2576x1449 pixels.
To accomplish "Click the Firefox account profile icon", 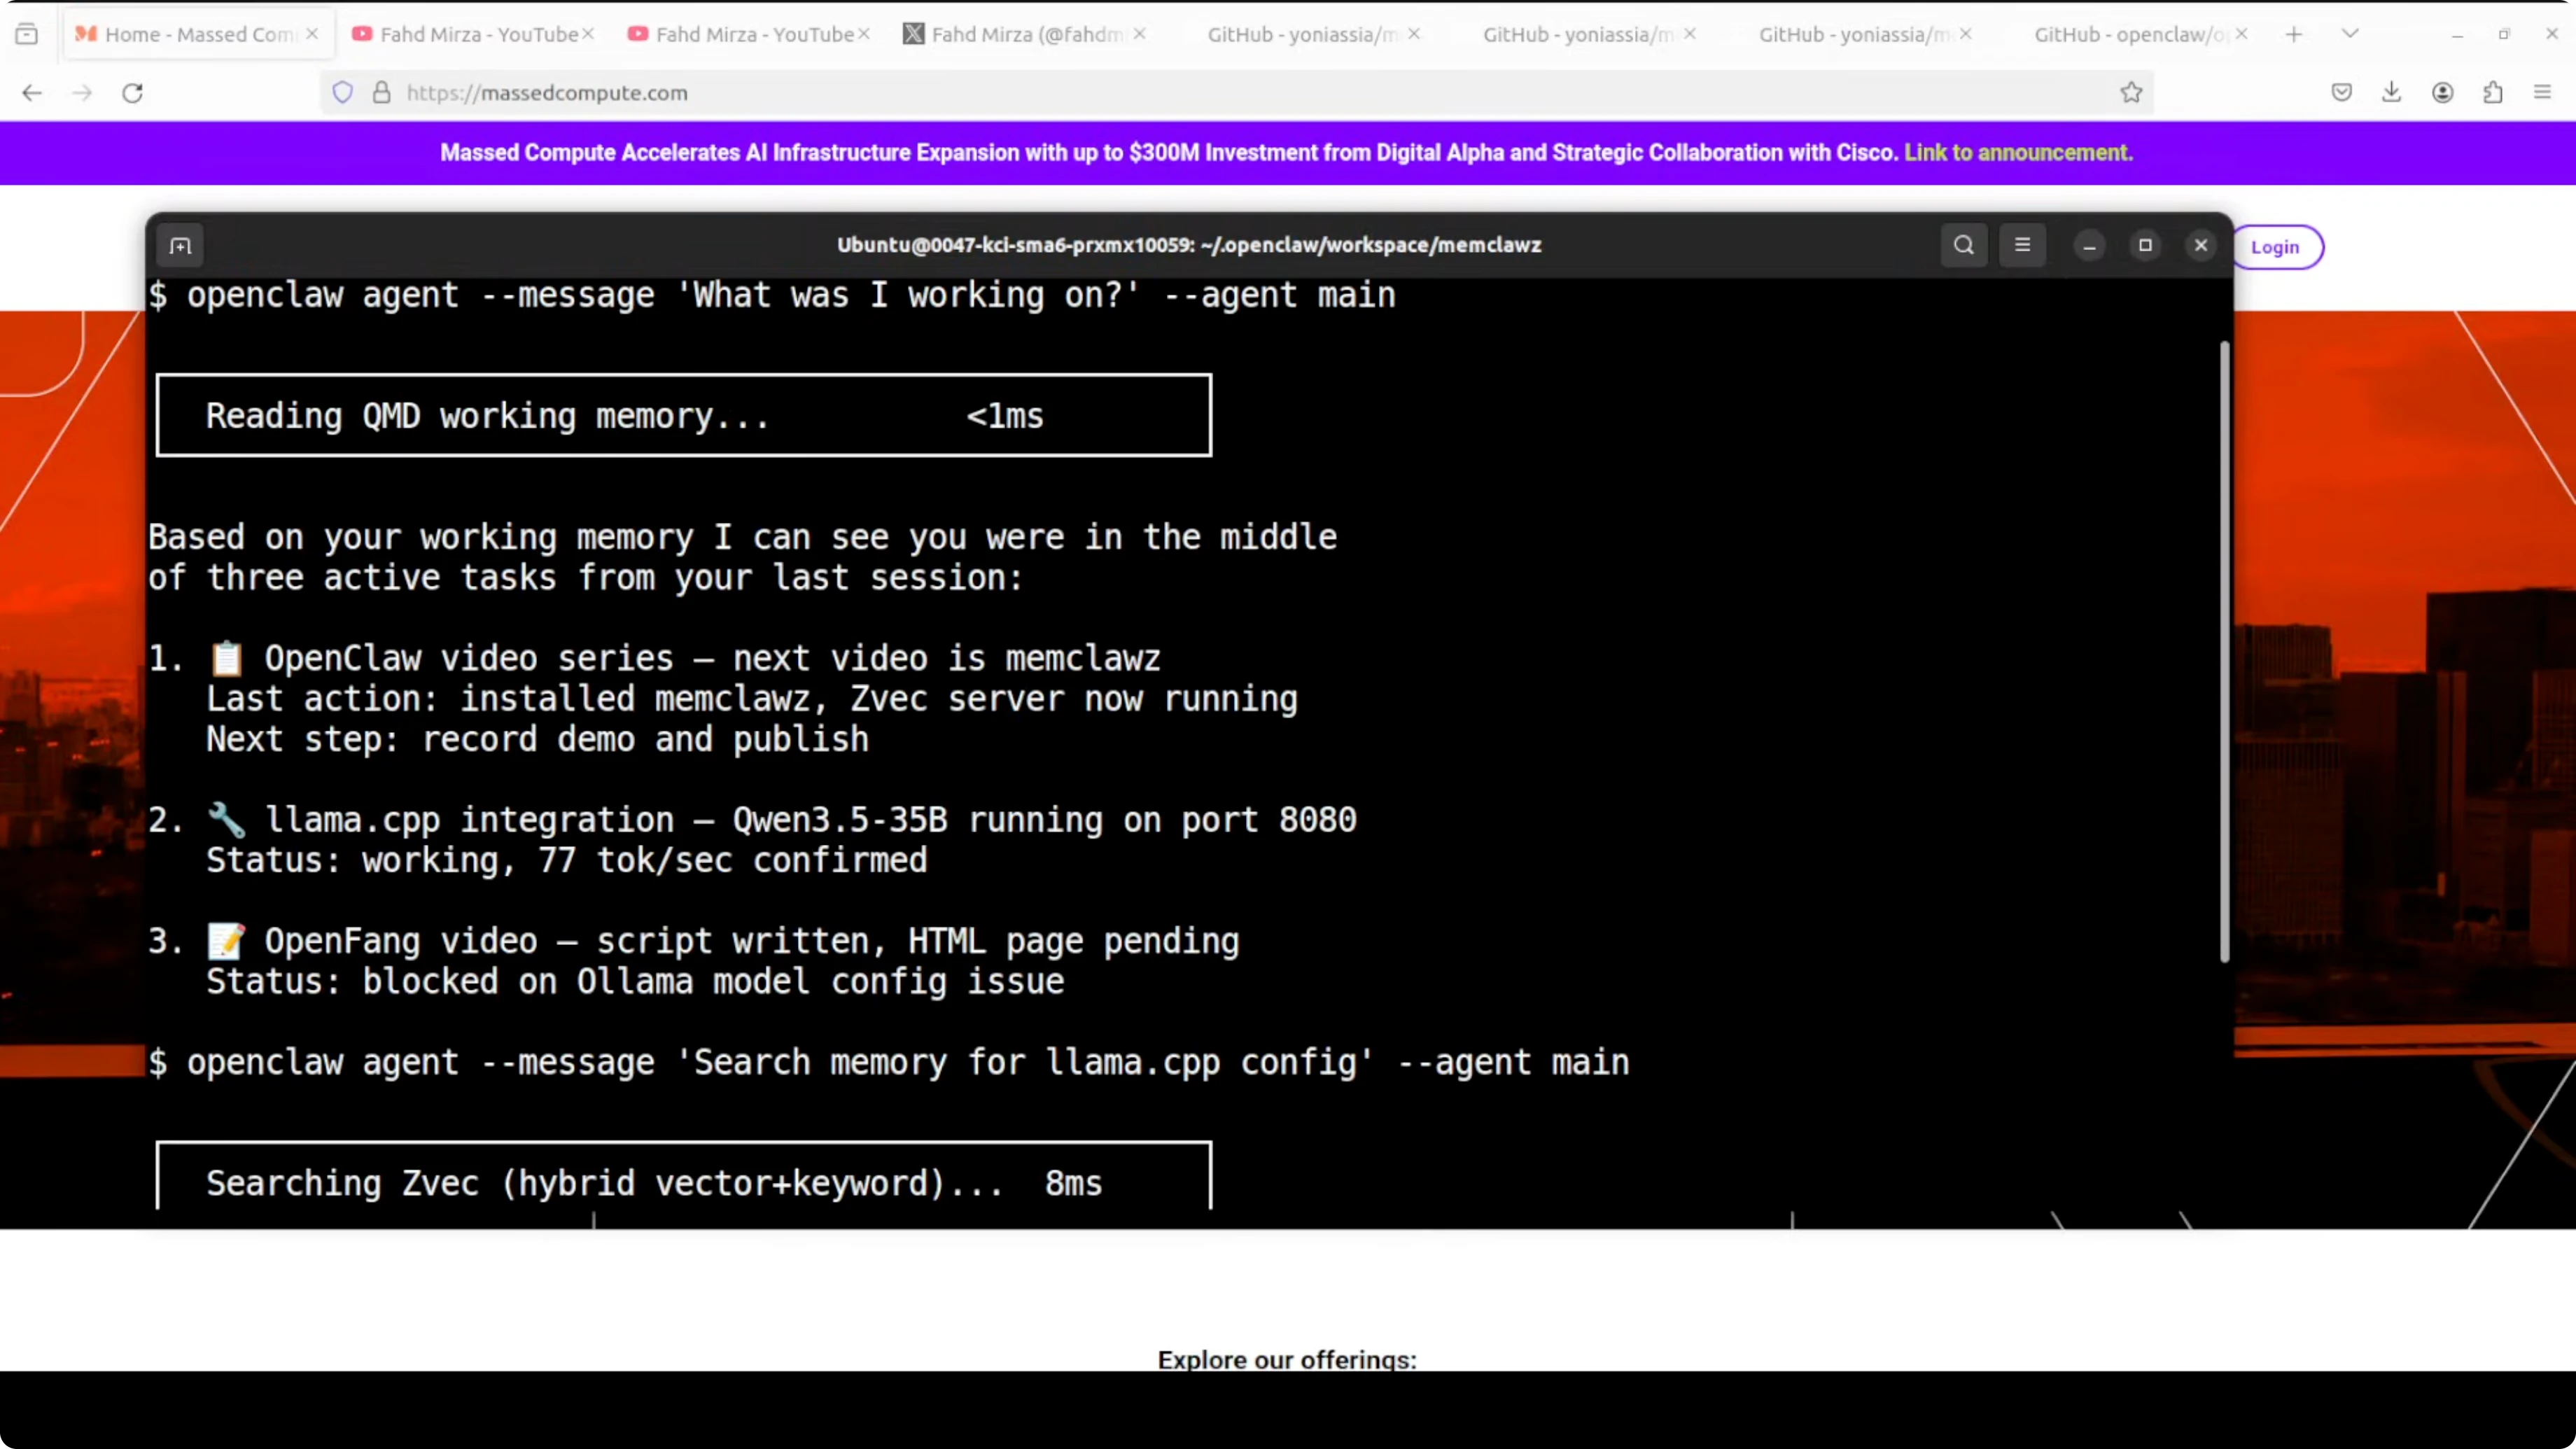I will point(2442,93).
